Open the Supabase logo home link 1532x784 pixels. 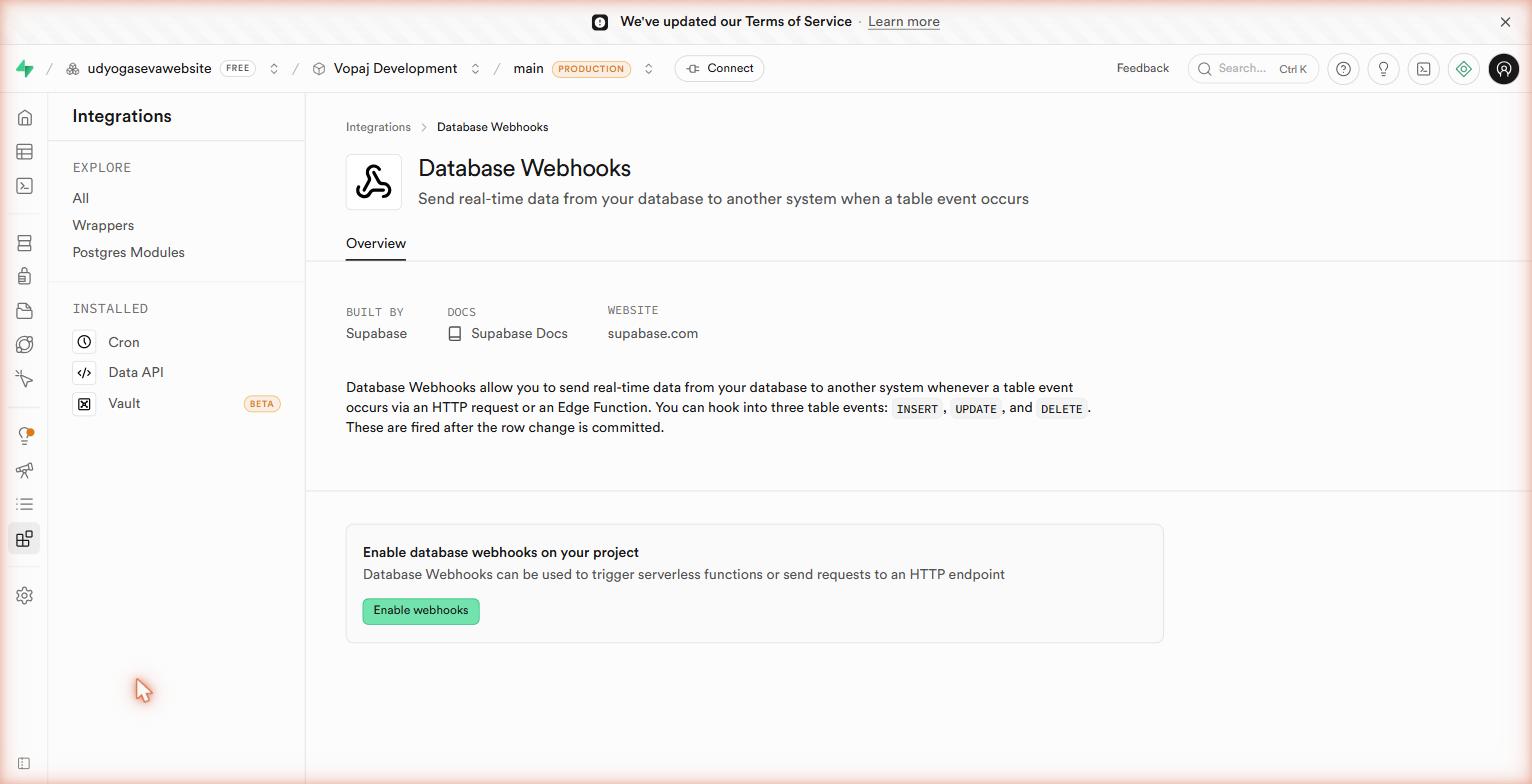25,69
